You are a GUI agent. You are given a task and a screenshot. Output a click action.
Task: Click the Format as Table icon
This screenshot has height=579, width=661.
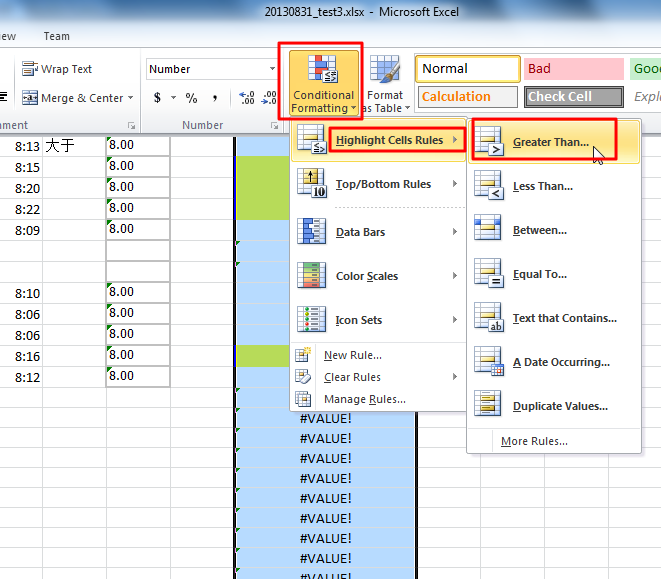click(384, 69)
